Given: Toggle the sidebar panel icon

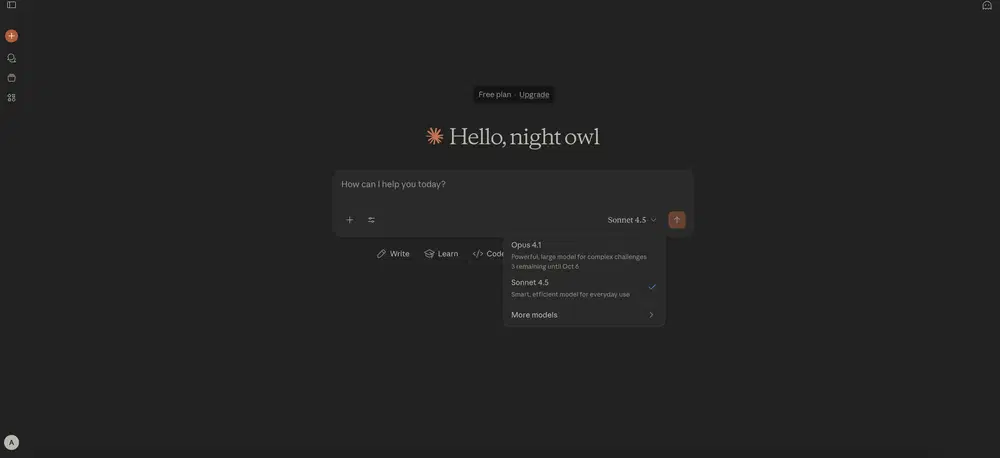Looking at the screenshot, I should coord(11,5).
